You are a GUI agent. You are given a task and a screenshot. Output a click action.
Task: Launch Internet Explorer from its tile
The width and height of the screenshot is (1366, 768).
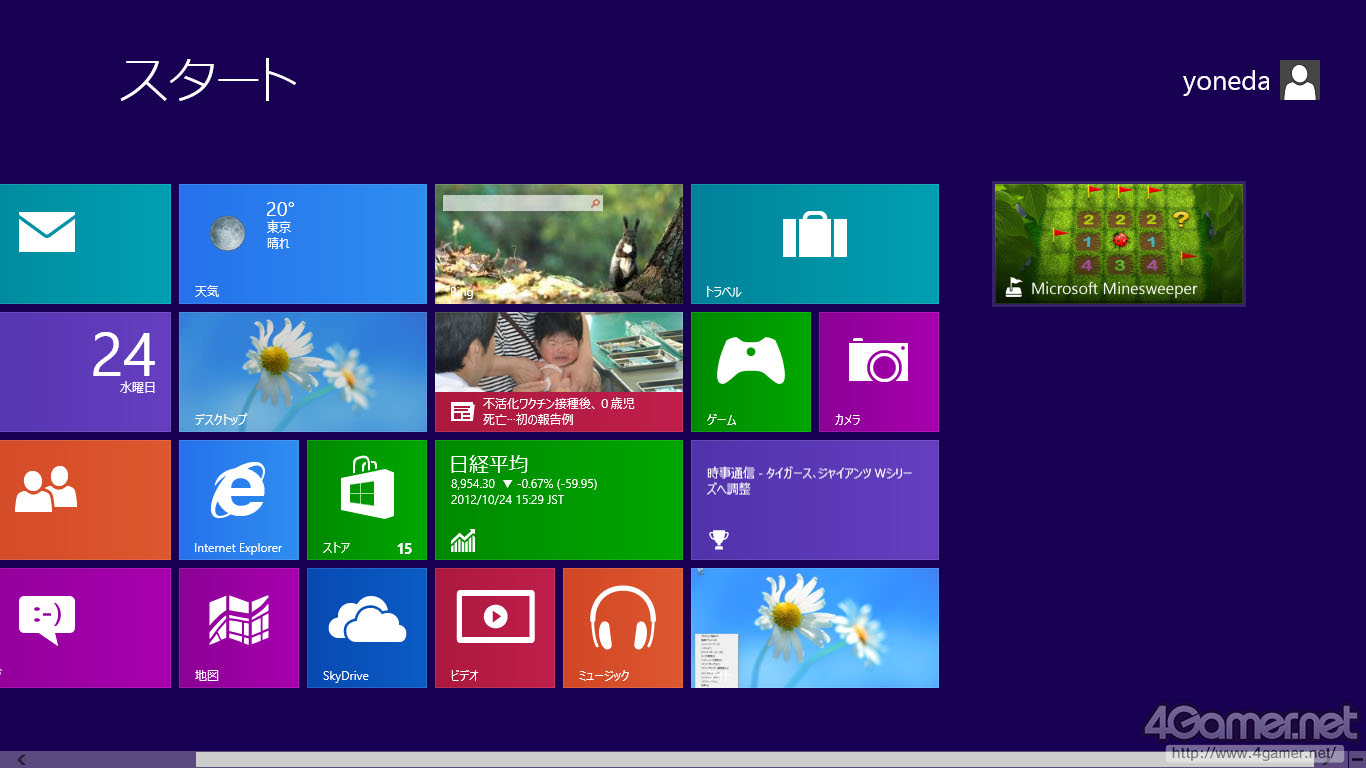[239, 500]
